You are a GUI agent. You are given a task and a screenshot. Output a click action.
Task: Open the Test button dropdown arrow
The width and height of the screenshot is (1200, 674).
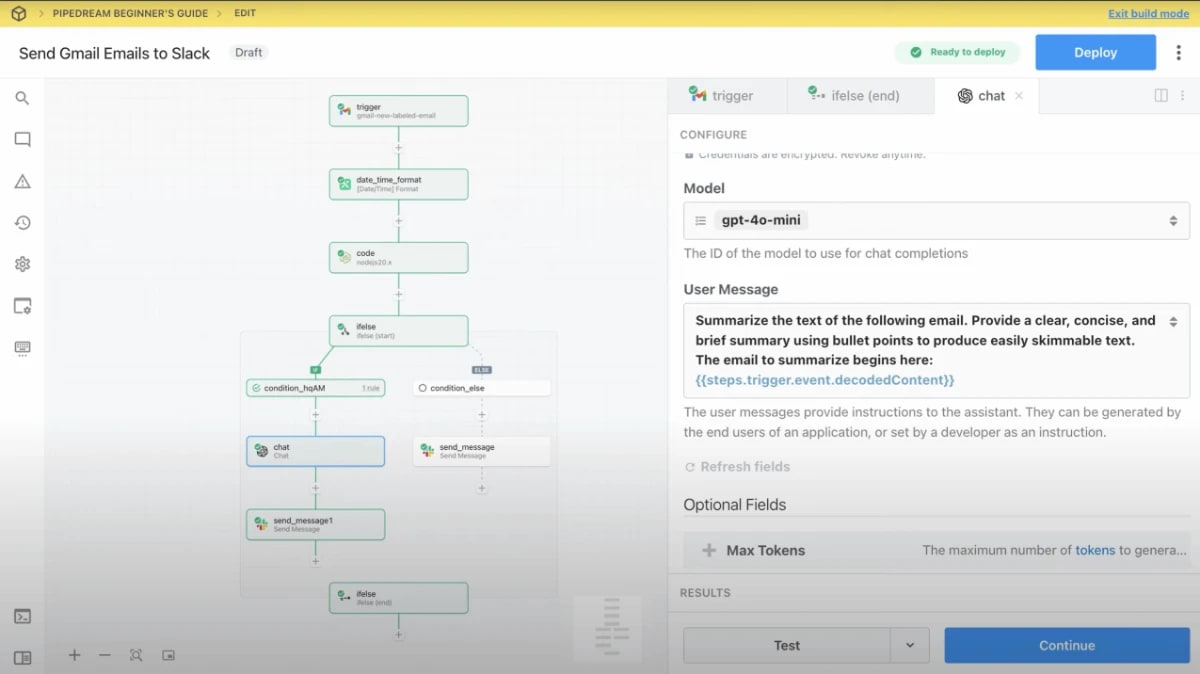pyautogui.click(x=911, y=645)
